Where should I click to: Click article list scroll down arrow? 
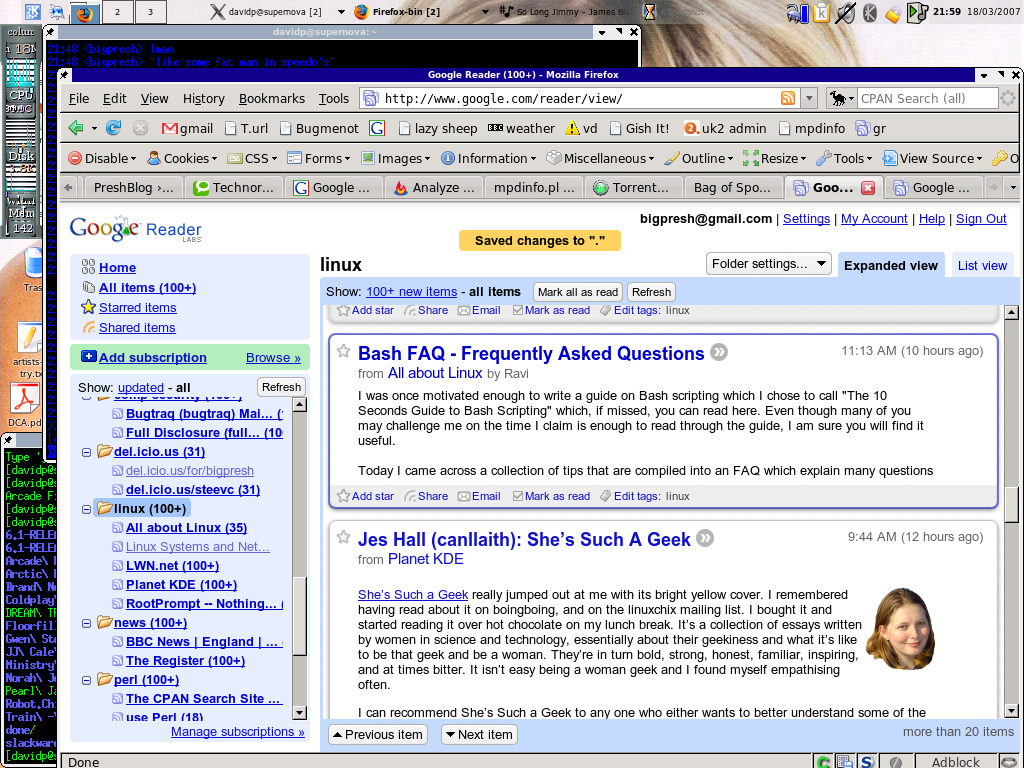pos(1011,711)
